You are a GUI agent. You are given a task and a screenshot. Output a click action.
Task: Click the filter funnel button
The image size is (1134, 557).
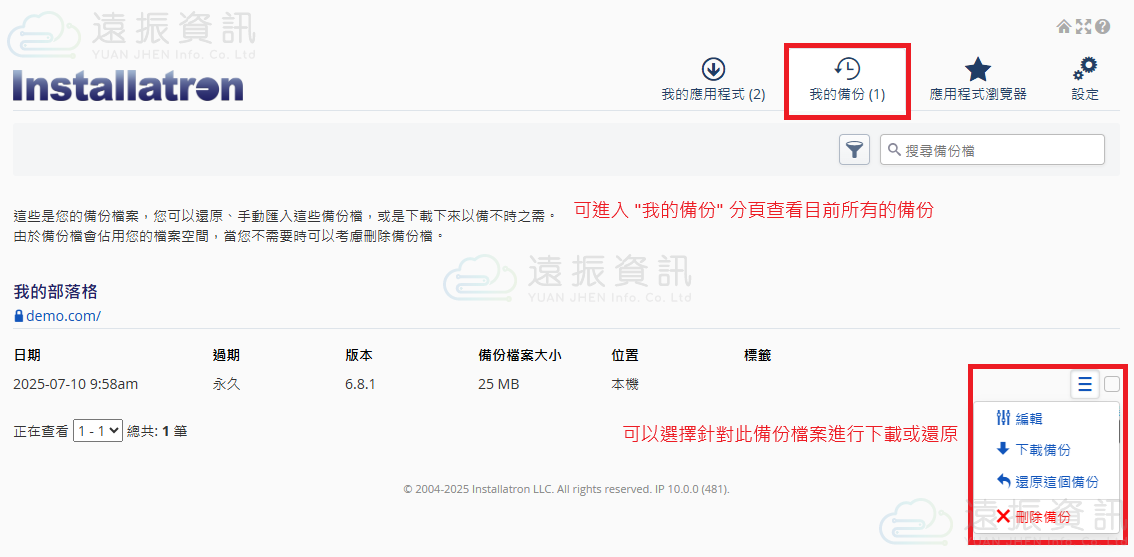pyautogui.click(x=854, y=150)
